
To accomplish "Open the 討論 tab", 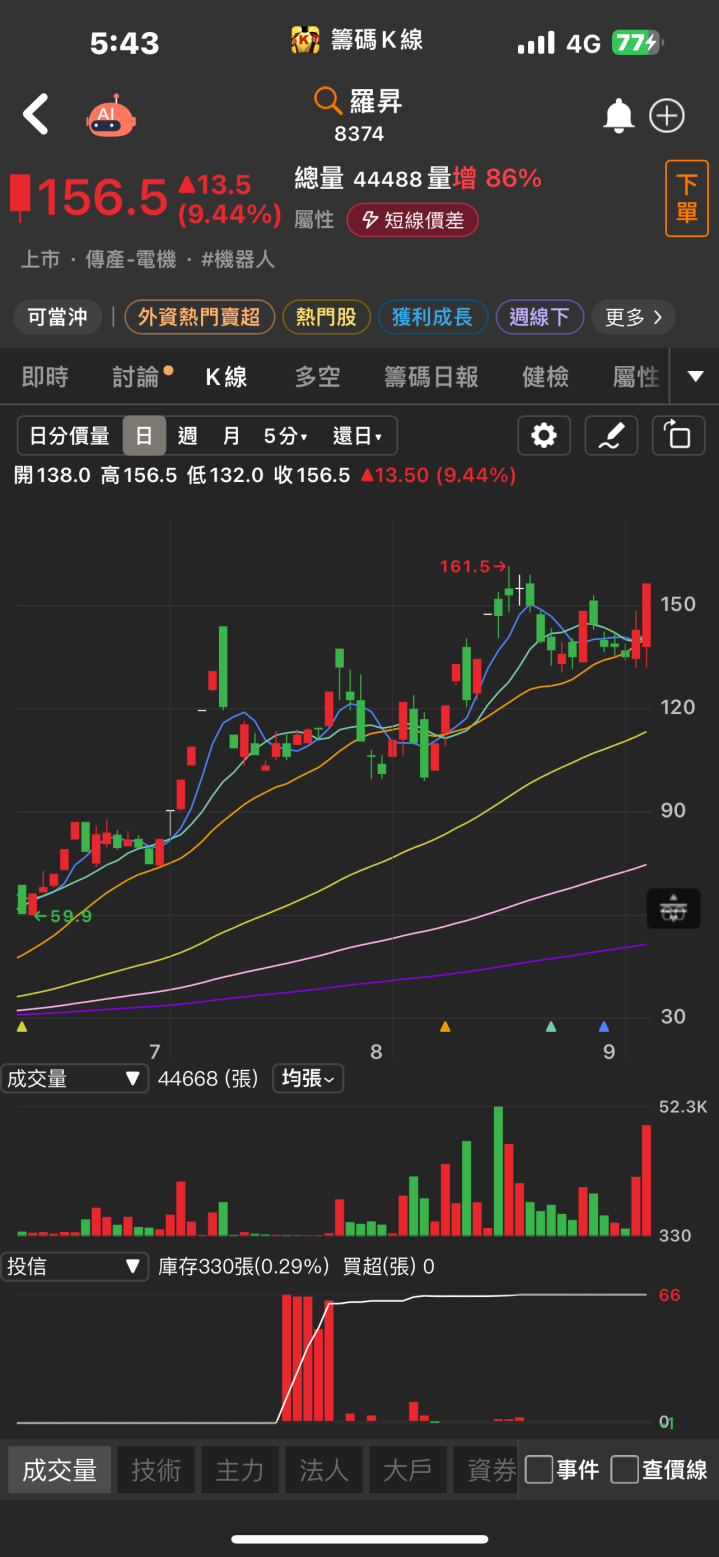I will pos(137,377).
